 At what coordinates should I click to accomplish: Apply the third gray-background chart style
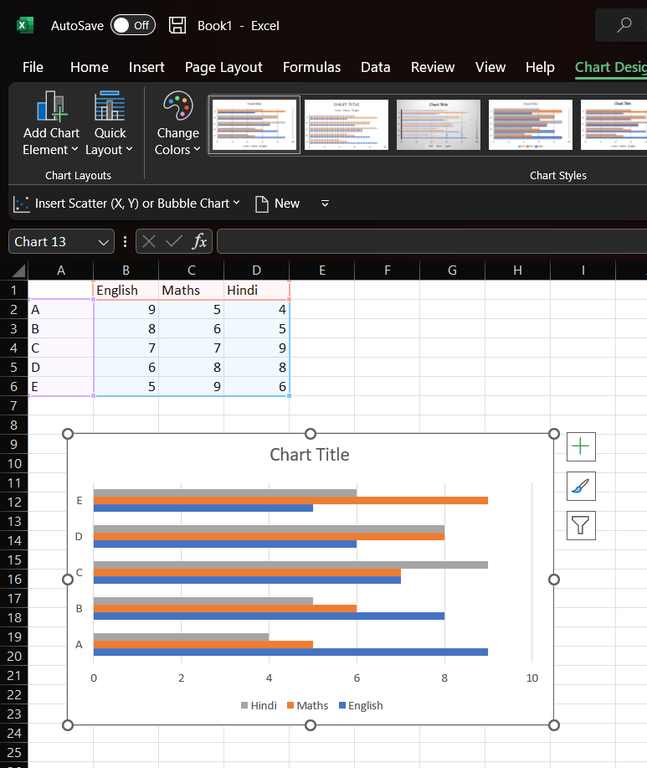click(x=438, y=125)
